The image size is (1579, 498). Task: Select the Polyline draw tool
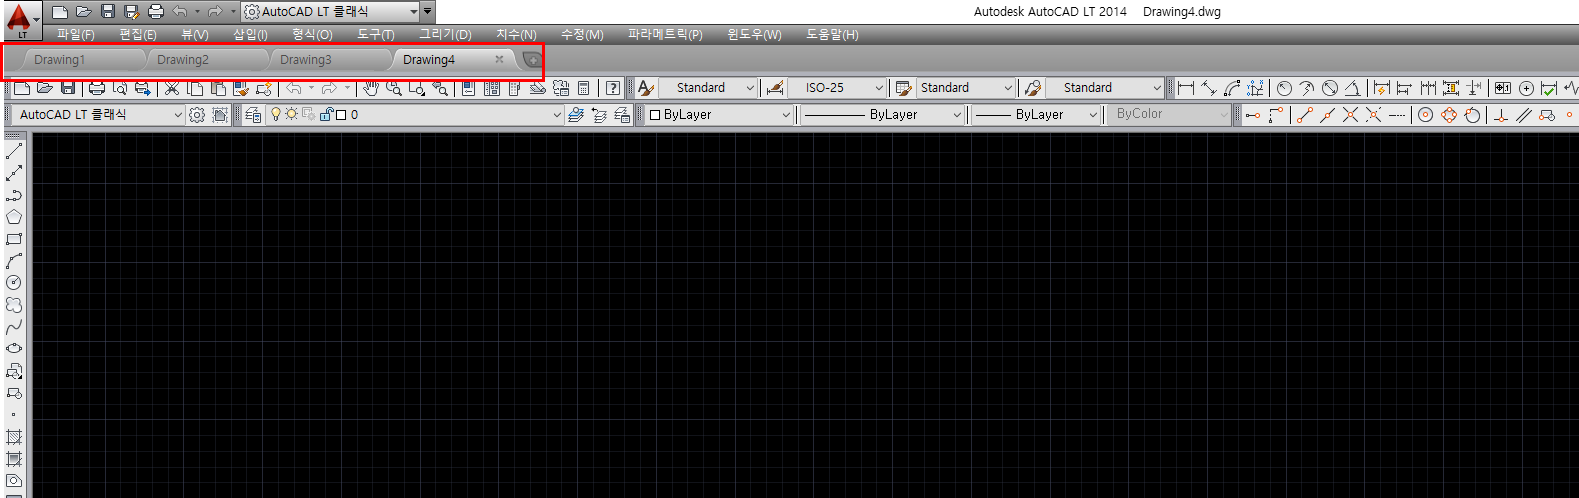point(14,195)
